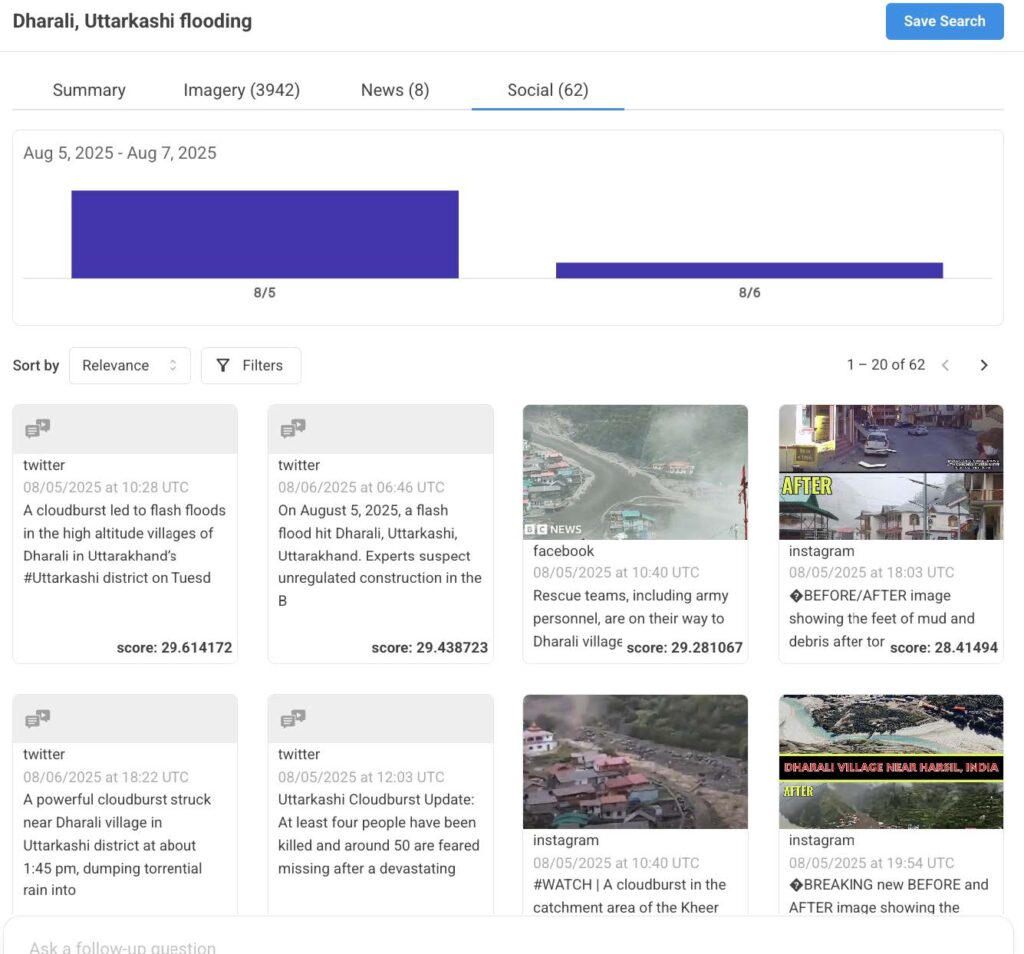Open the Sort by Relevance dropdown

tap(129, 366)
